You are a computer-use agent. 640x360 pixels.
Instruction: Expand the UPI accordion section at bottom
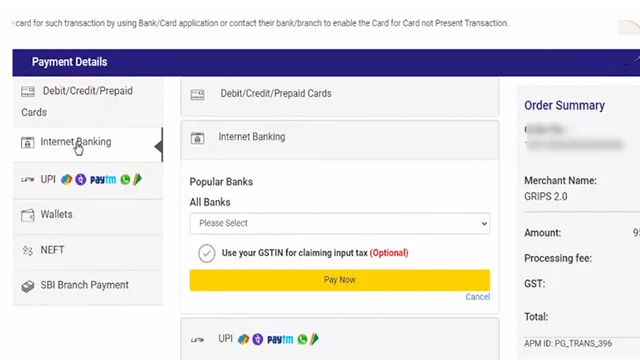pyautogui.click(x=340, y=339)
